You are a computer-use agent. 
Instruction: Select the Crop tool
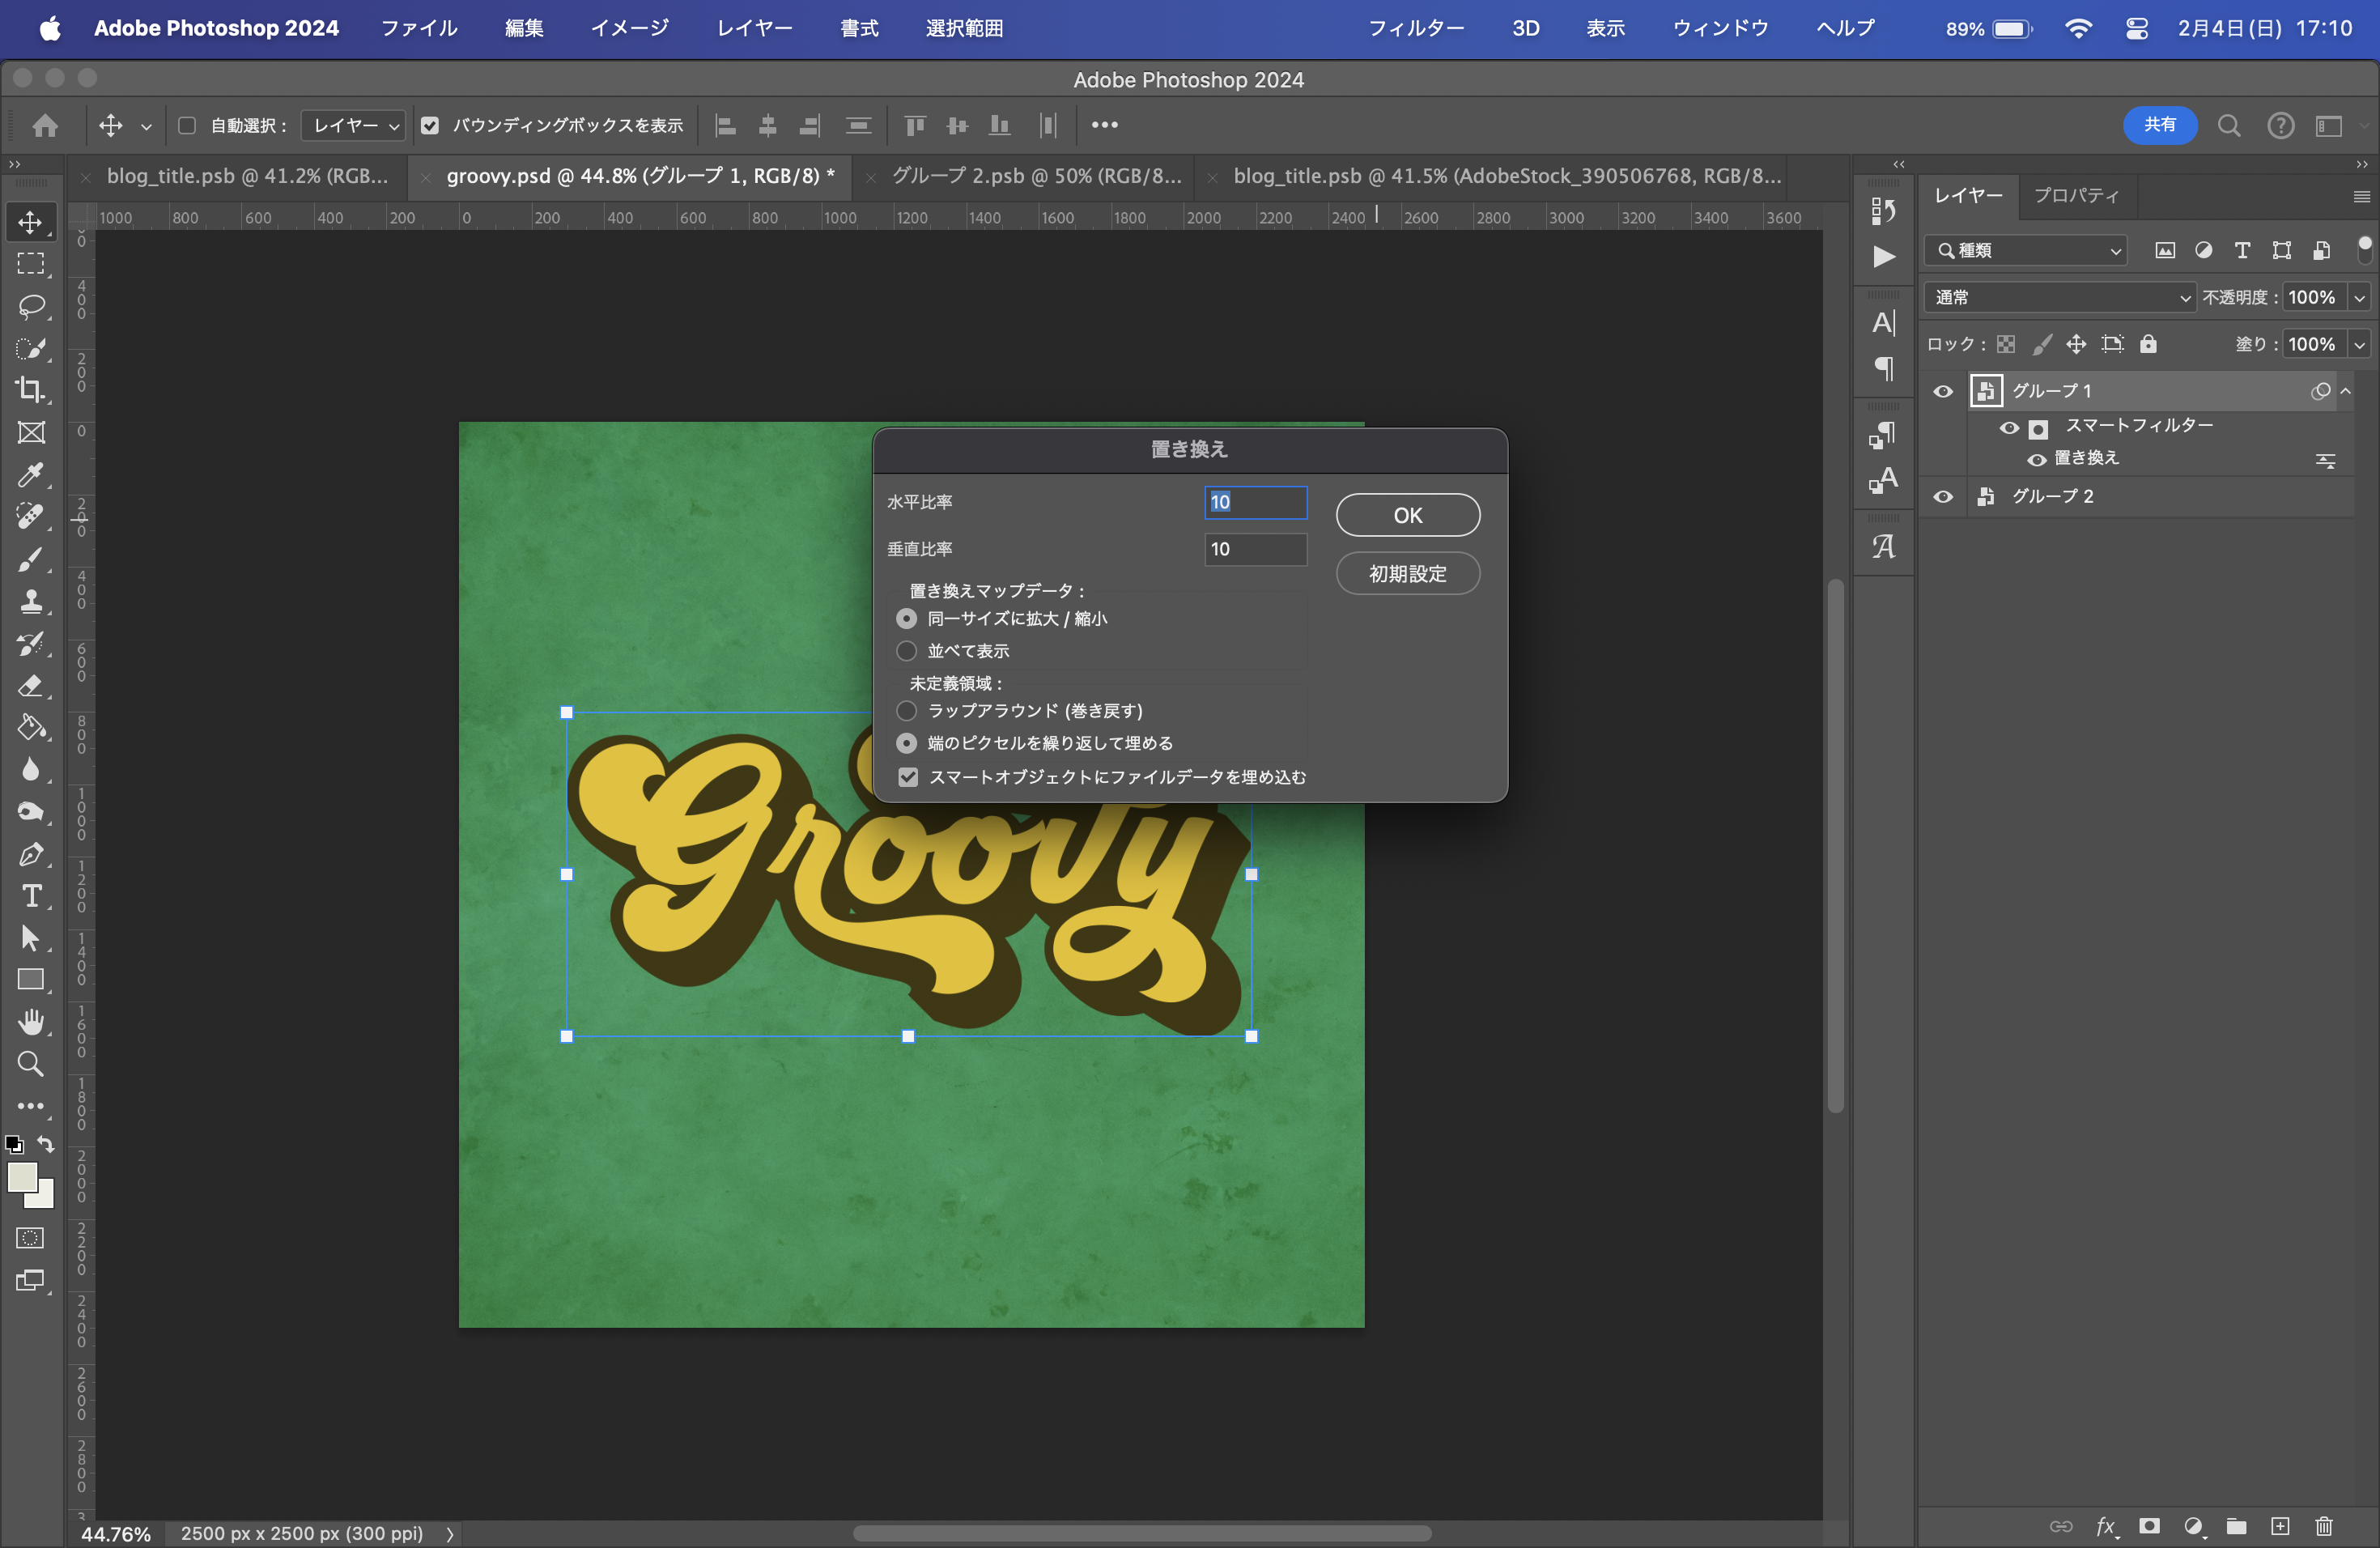click(30, 390)
